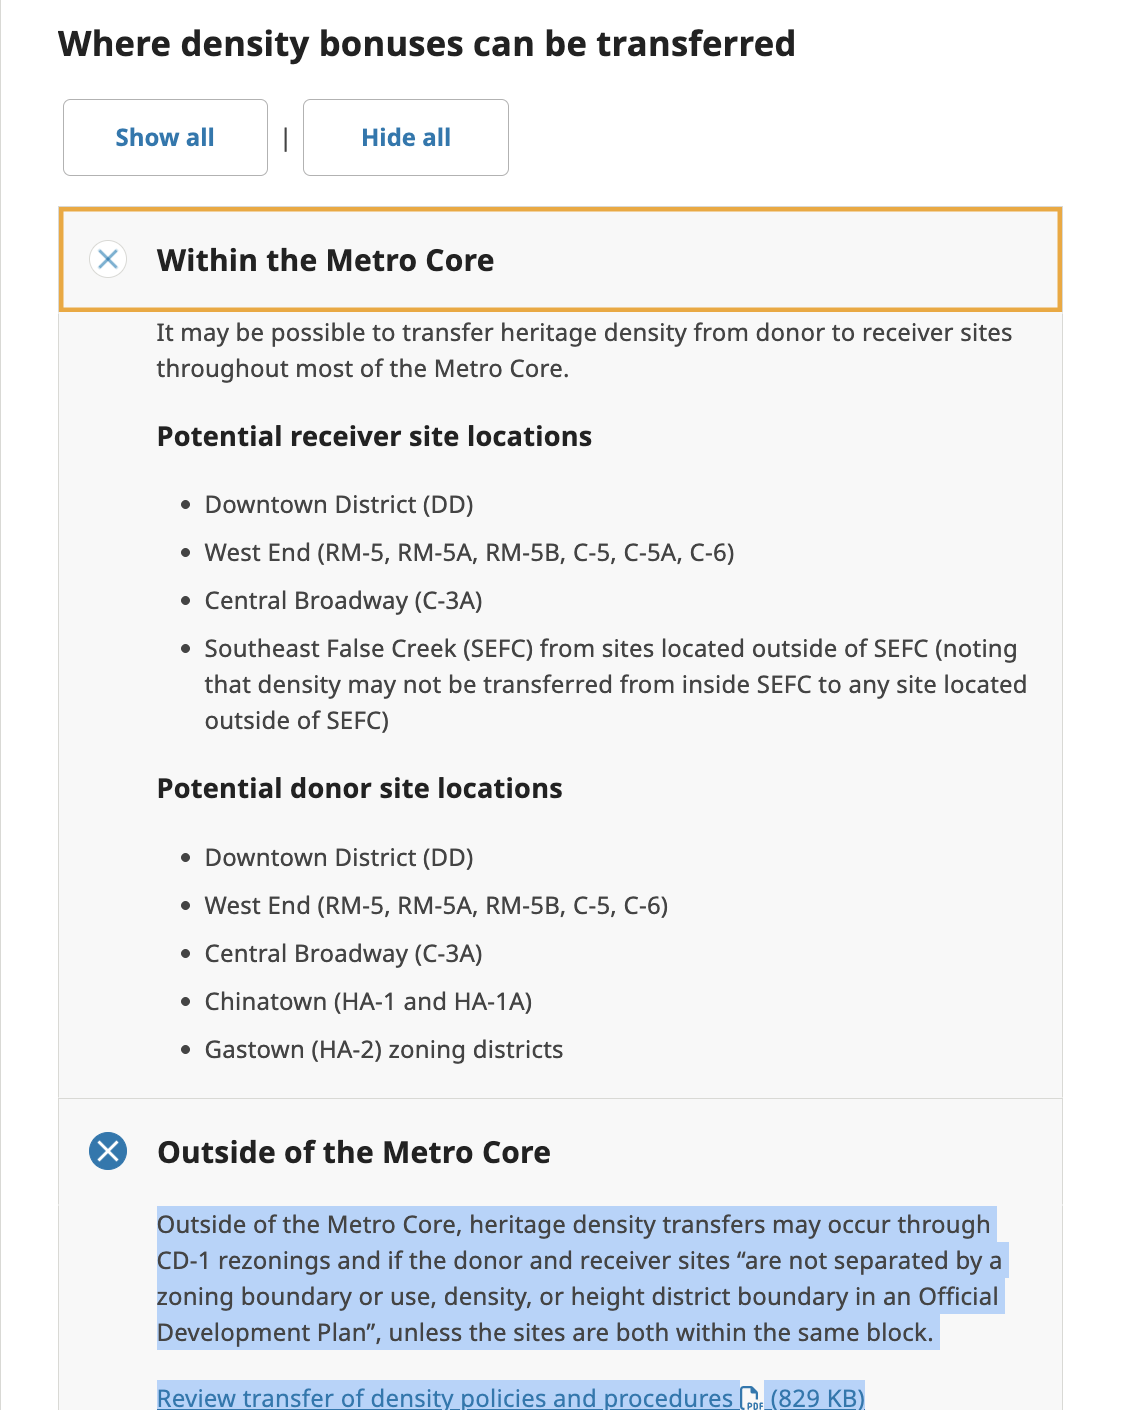Collapse section via Within the Metro Core X icon
Screen dimensions: 1148x1410
tap(108, 260)
